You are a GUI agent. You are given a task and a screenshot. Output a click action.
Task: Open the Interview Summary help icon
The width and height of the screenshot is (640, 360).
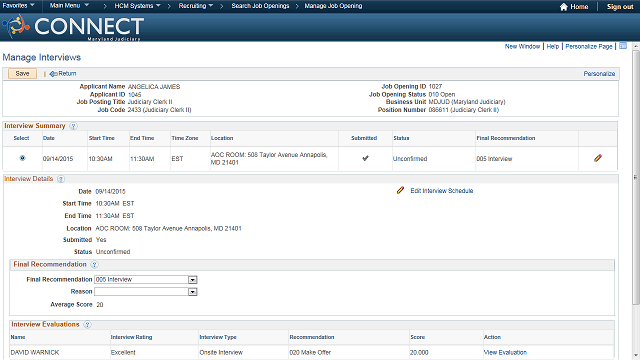click(x=73, y=126)
